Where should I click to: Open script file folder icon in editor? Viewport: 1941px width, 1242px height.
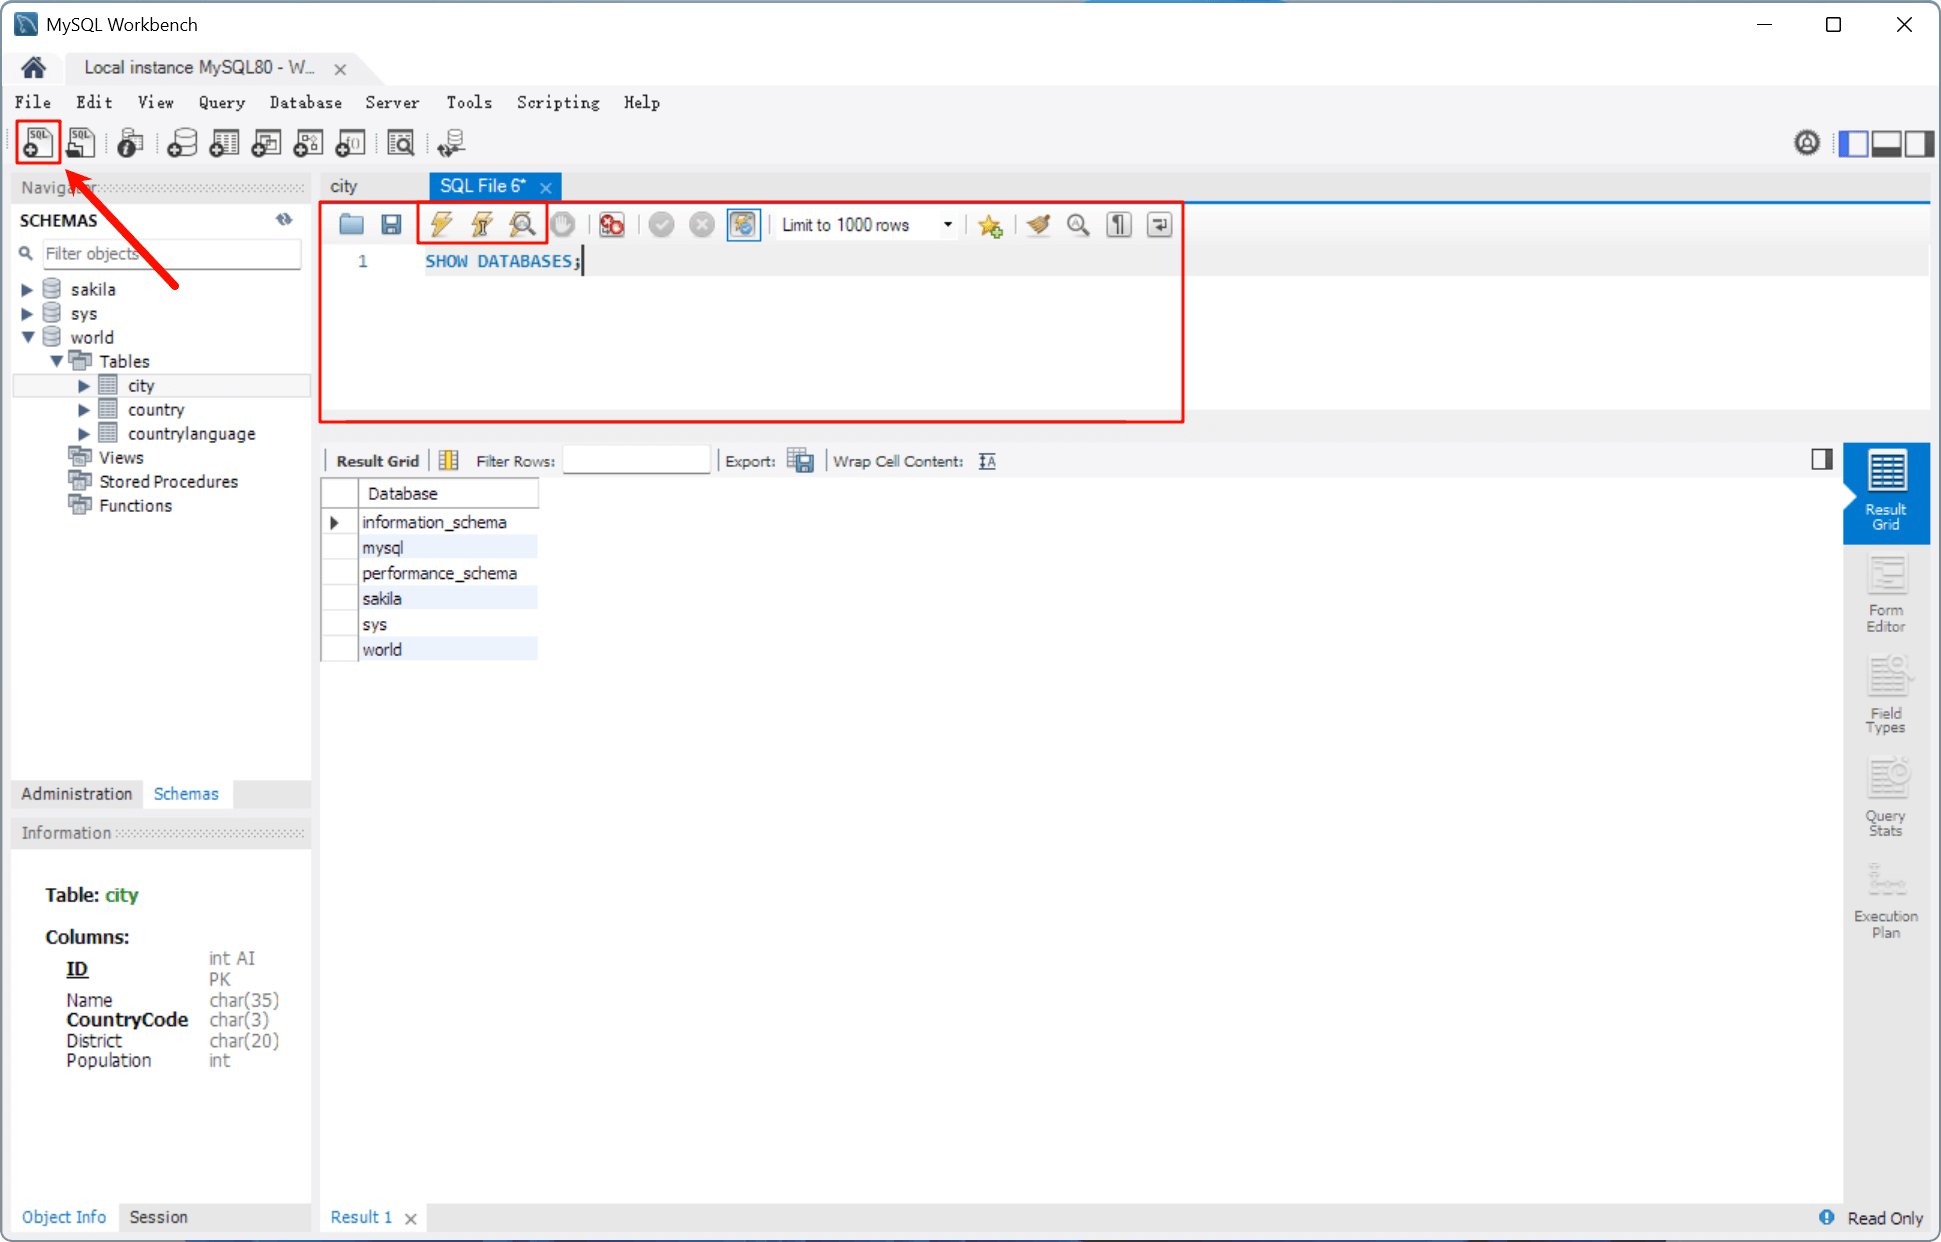(x=351, y=224)
